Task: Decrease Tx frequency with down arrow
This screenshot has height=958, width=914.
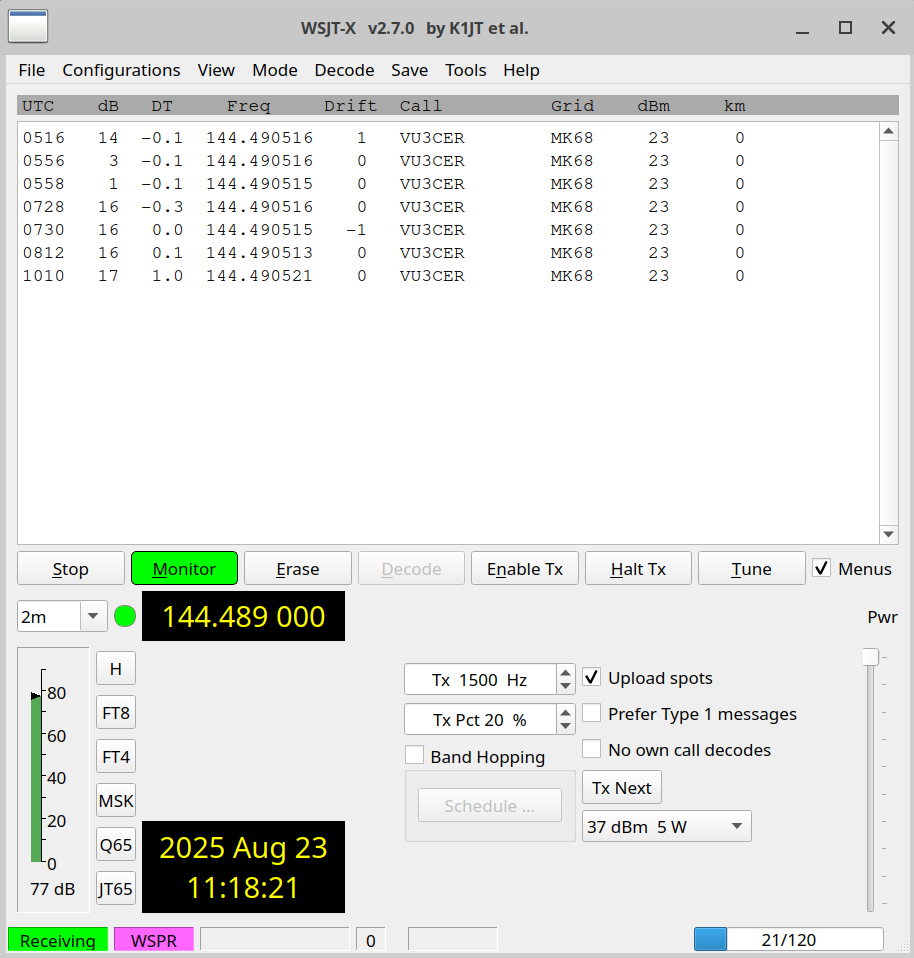Action: coord(566,687)
